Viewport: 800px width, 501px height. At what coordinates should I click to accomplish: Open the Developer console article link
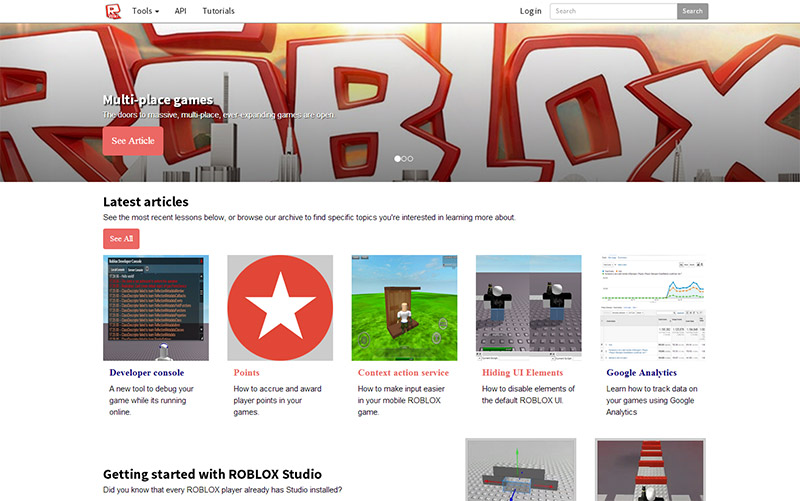click(x=146, y=373)
